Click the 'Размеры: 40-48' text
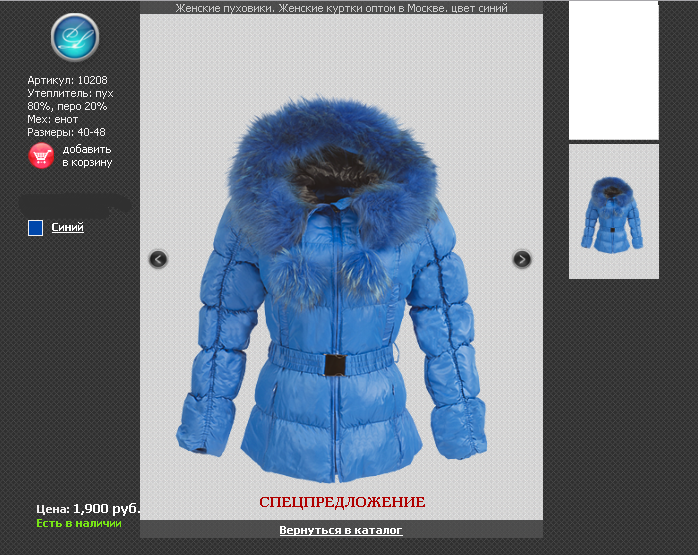 [x=66, y=132]
